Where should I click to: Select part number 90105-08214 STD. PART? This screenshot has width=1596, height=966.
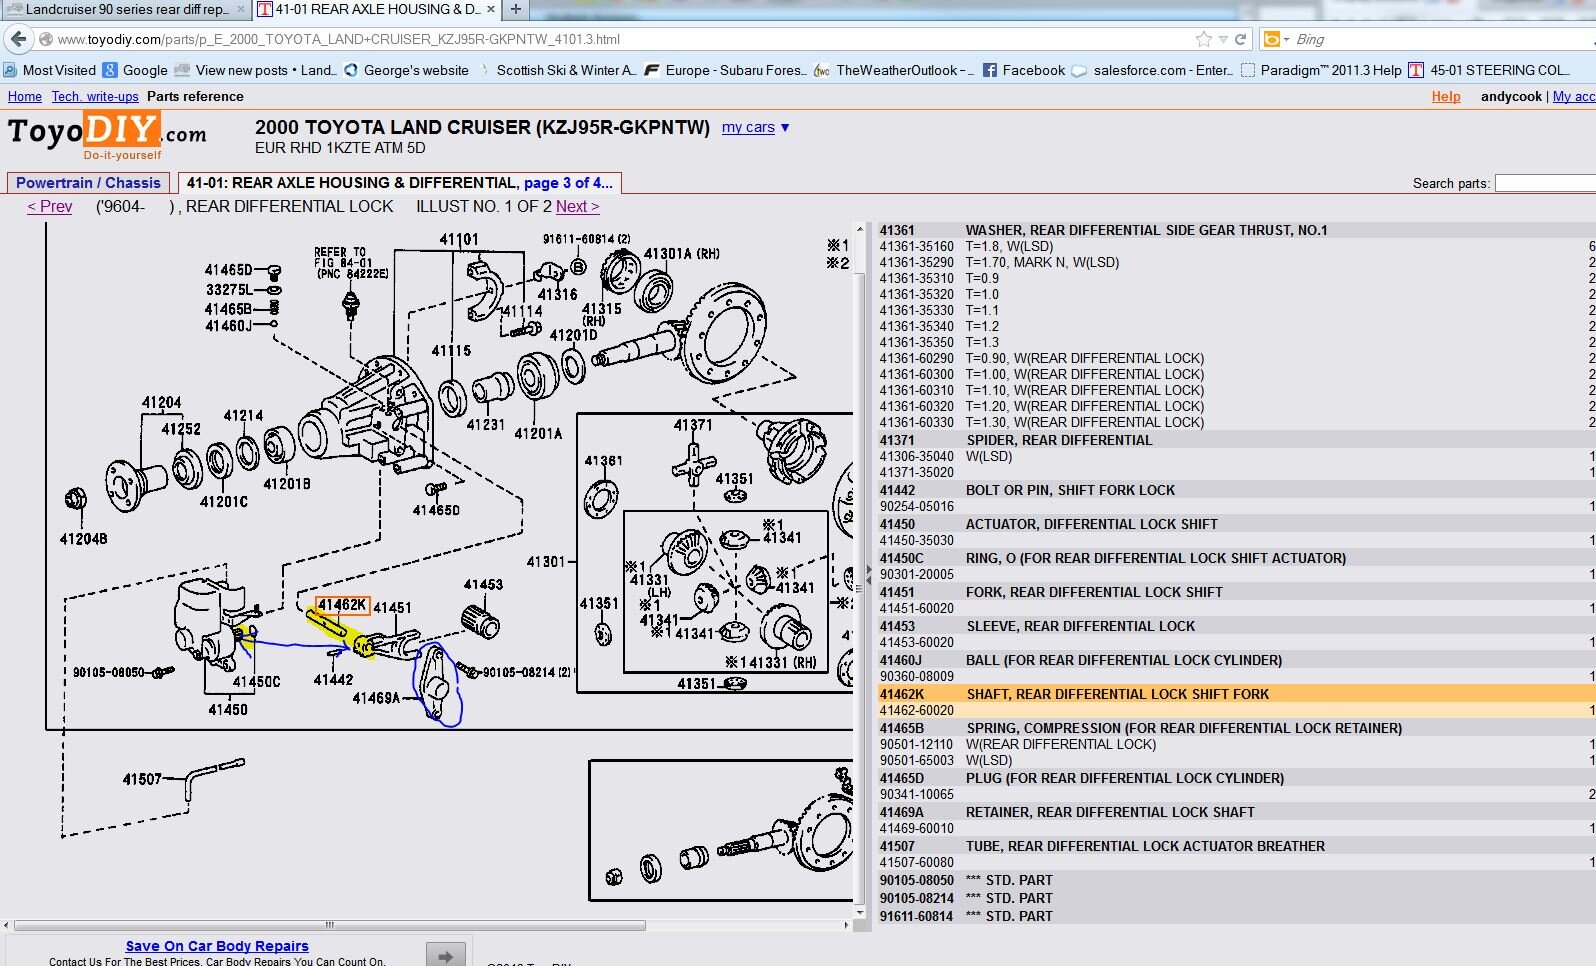click(x=916, y=898)
